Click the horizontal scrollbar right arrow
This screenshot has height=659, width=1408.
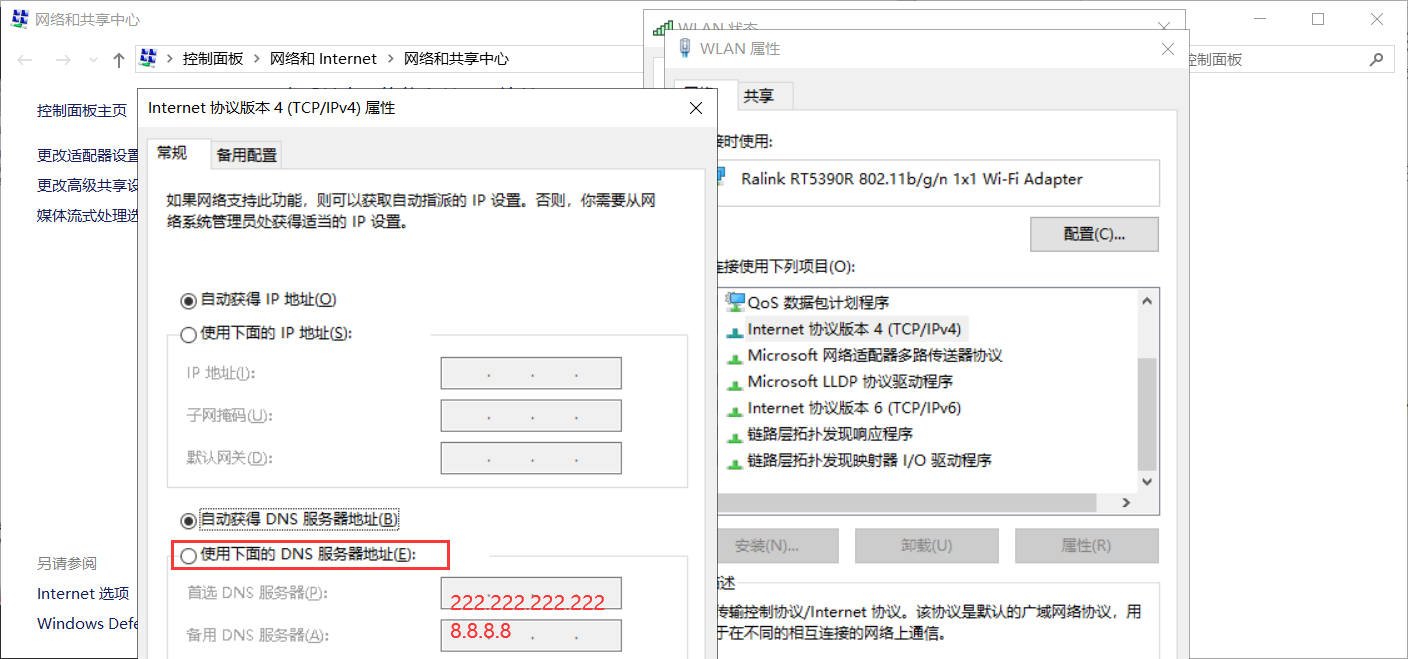[1125, 503]
